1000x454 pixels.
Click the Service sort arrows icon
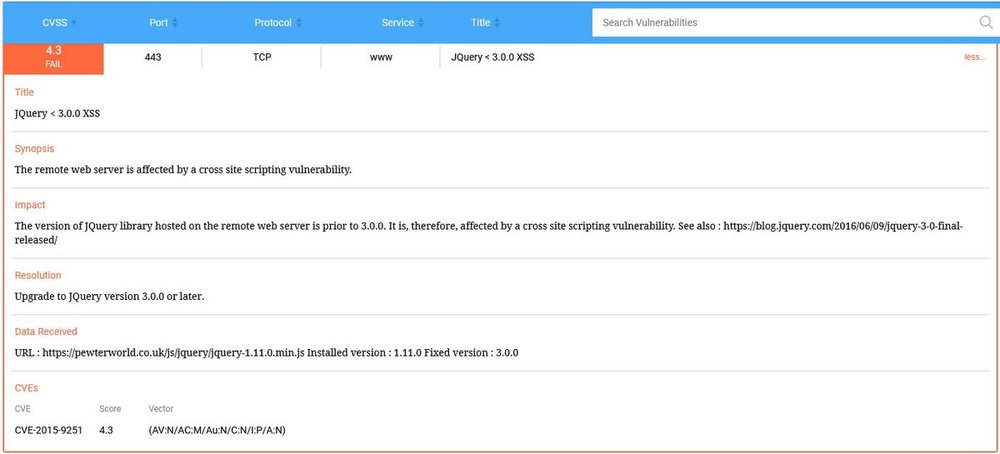coord(421,23)
